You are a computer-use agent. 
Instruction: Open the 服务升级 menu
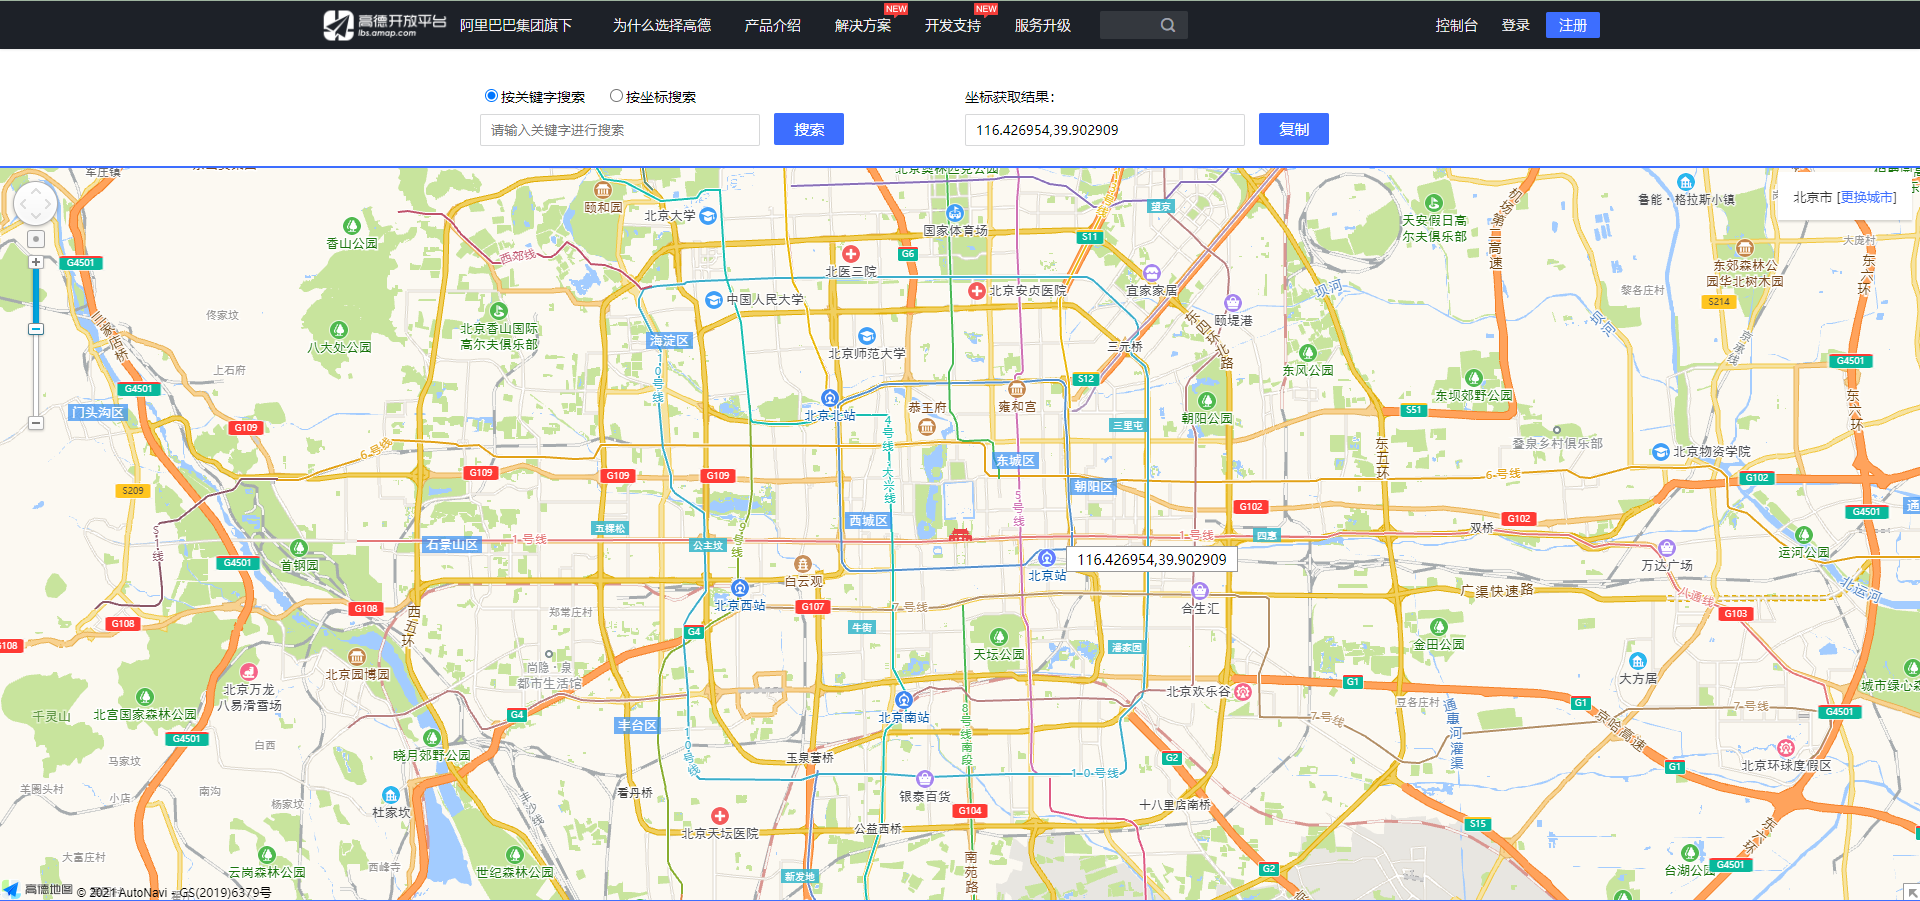pyautogui.click(x=1043, y=25)
